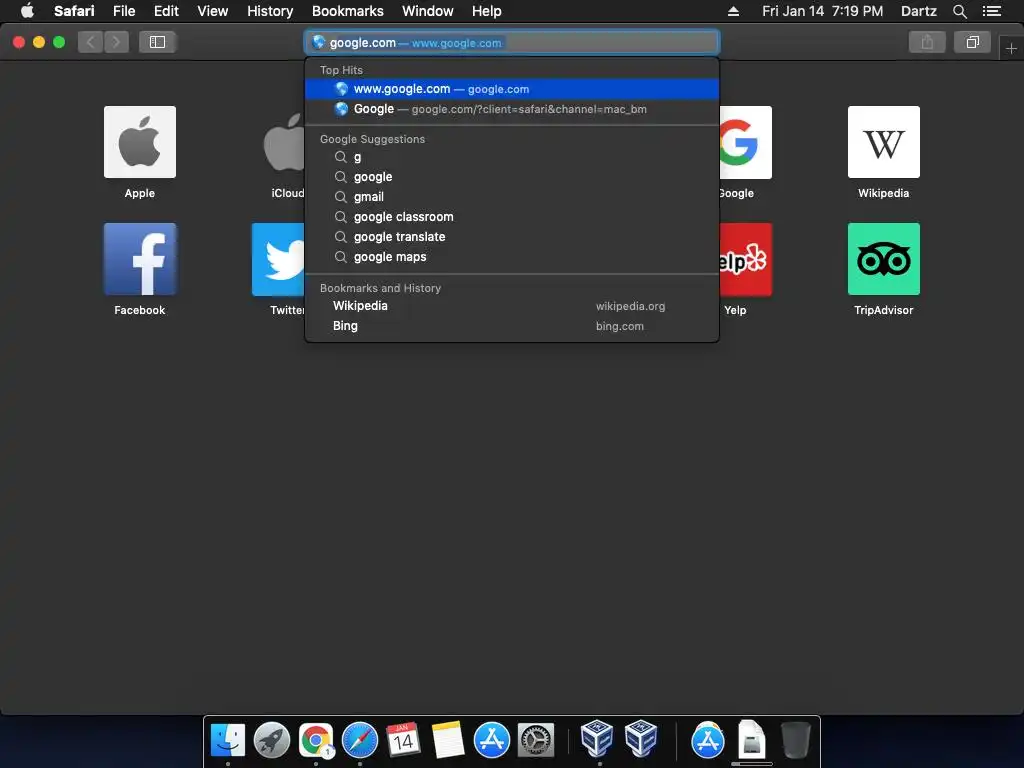Show all tabs overview button
Image resolution: width=1024 pixels, height=768 pixels.
click(x=972, y=42)
